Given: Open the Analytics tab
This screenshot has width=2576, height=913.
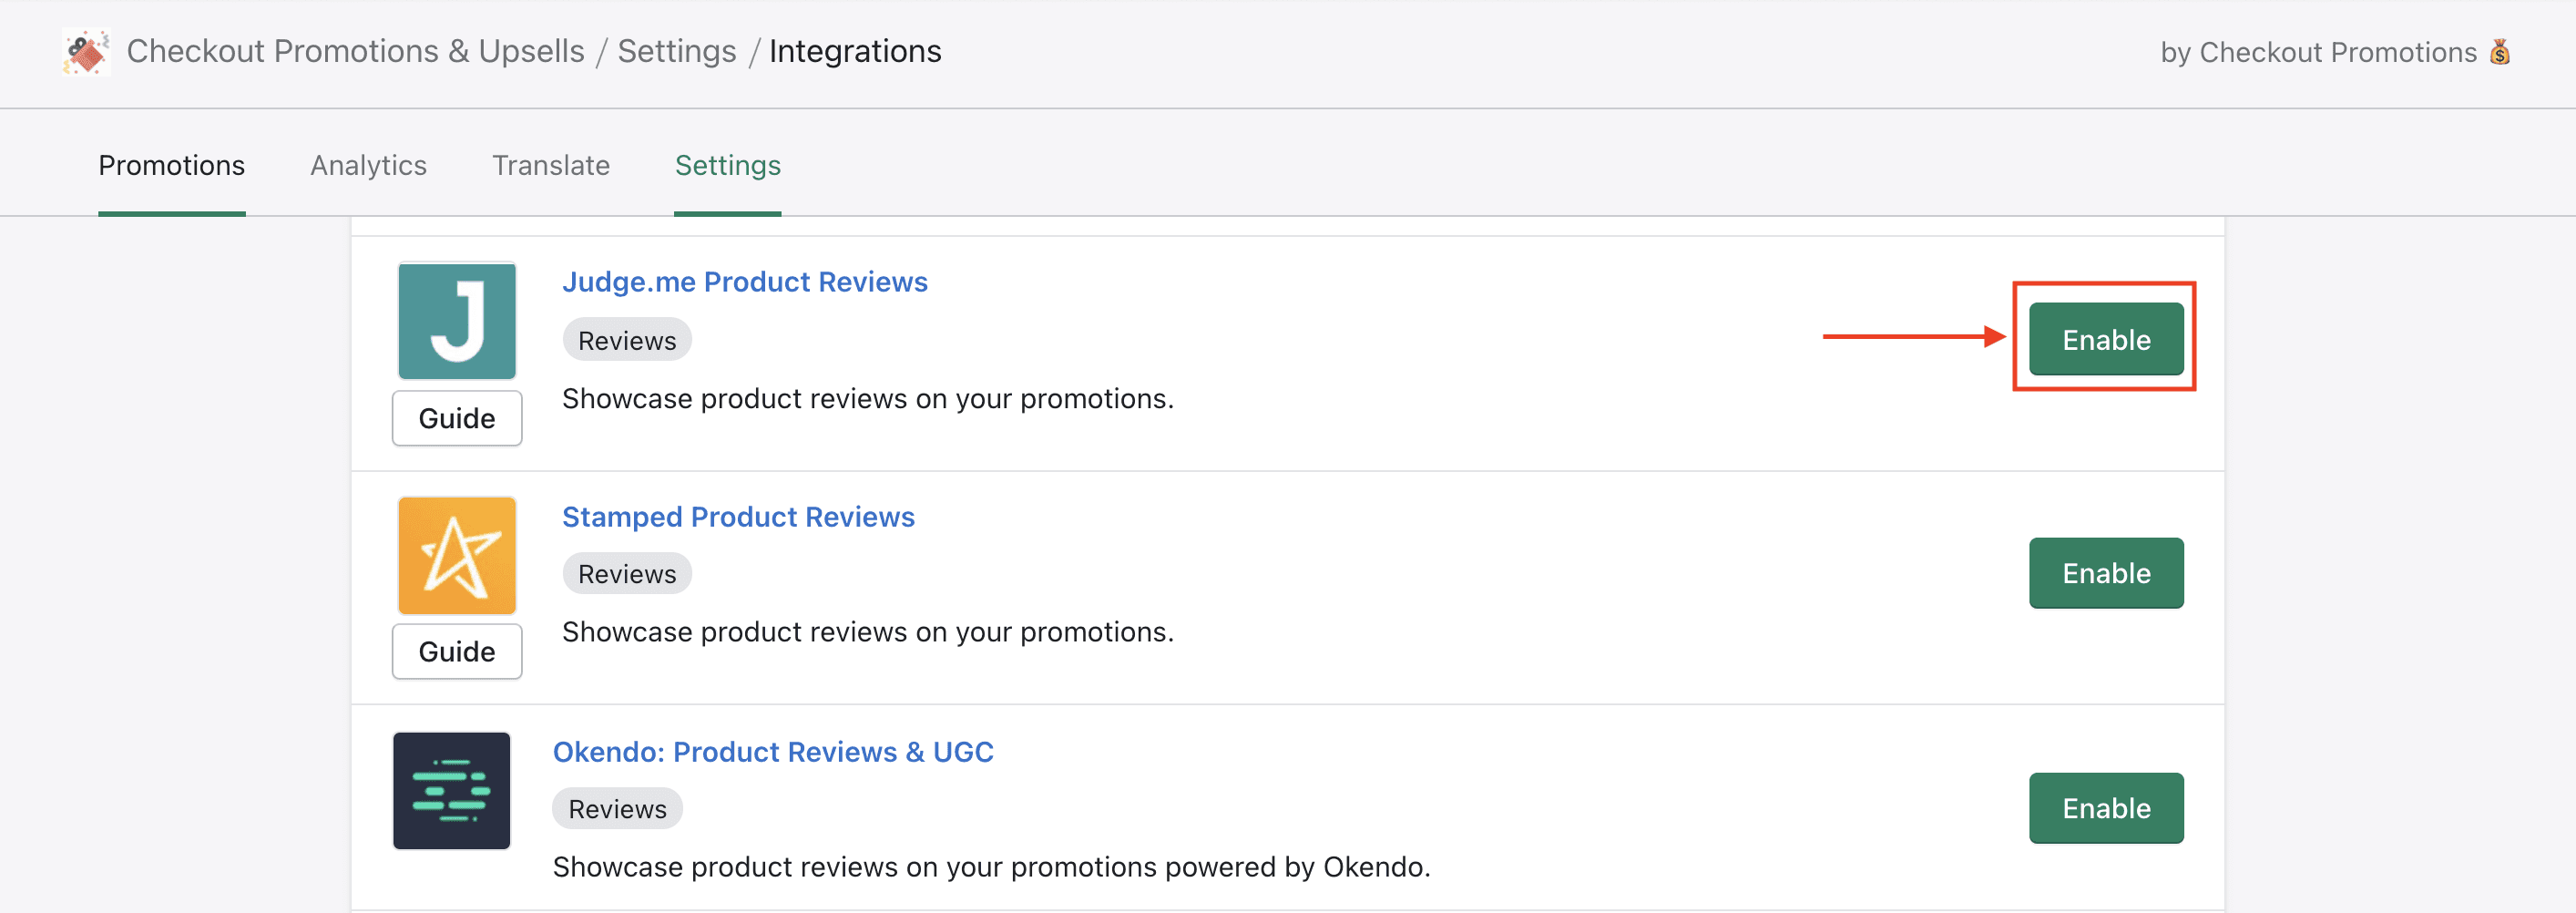Looking at the screenshot, I should point(368,165).
